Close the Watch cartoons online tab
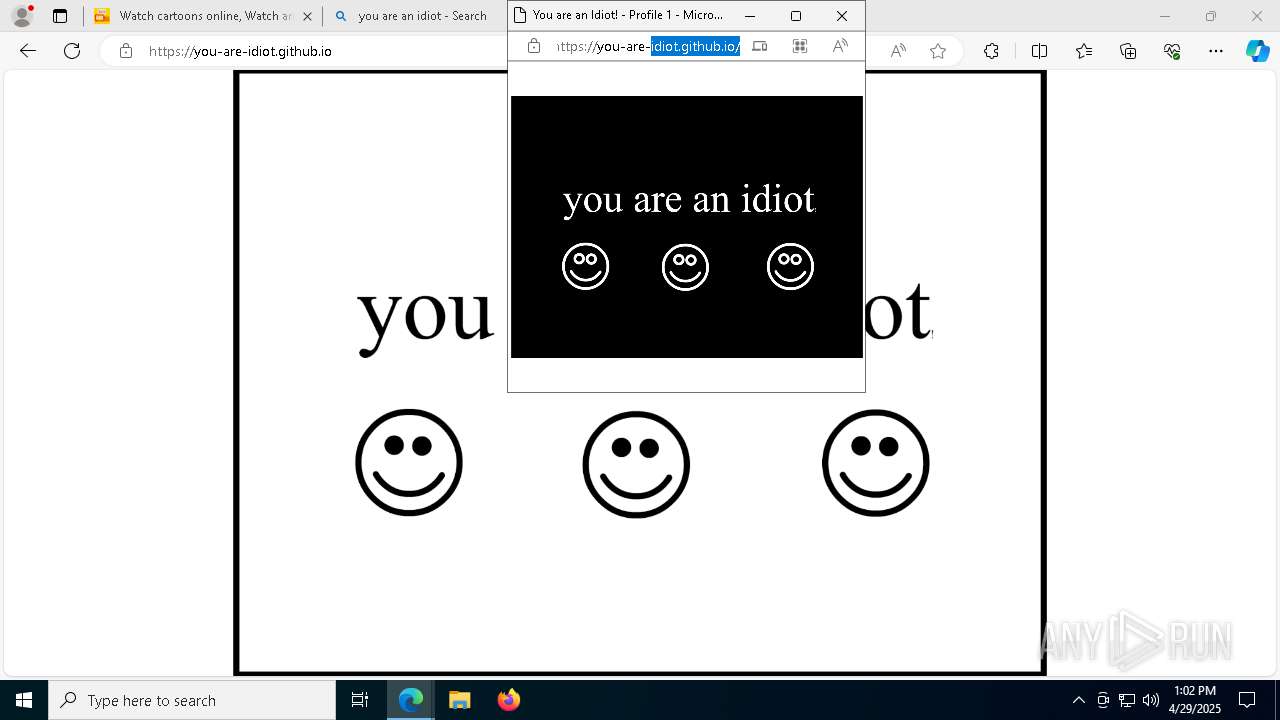The height and width of the screenshot is (720, 1280). [x=307, y=16]
